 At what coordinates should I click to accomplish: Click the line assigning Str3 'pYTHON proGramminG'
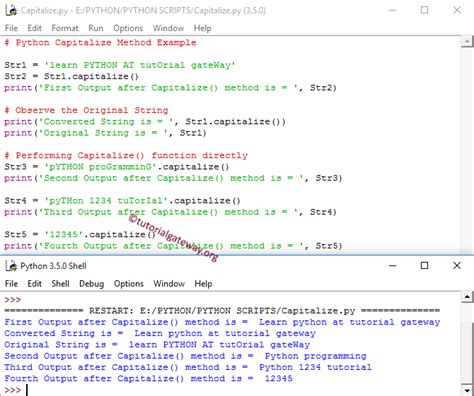[x=117, y=167]
